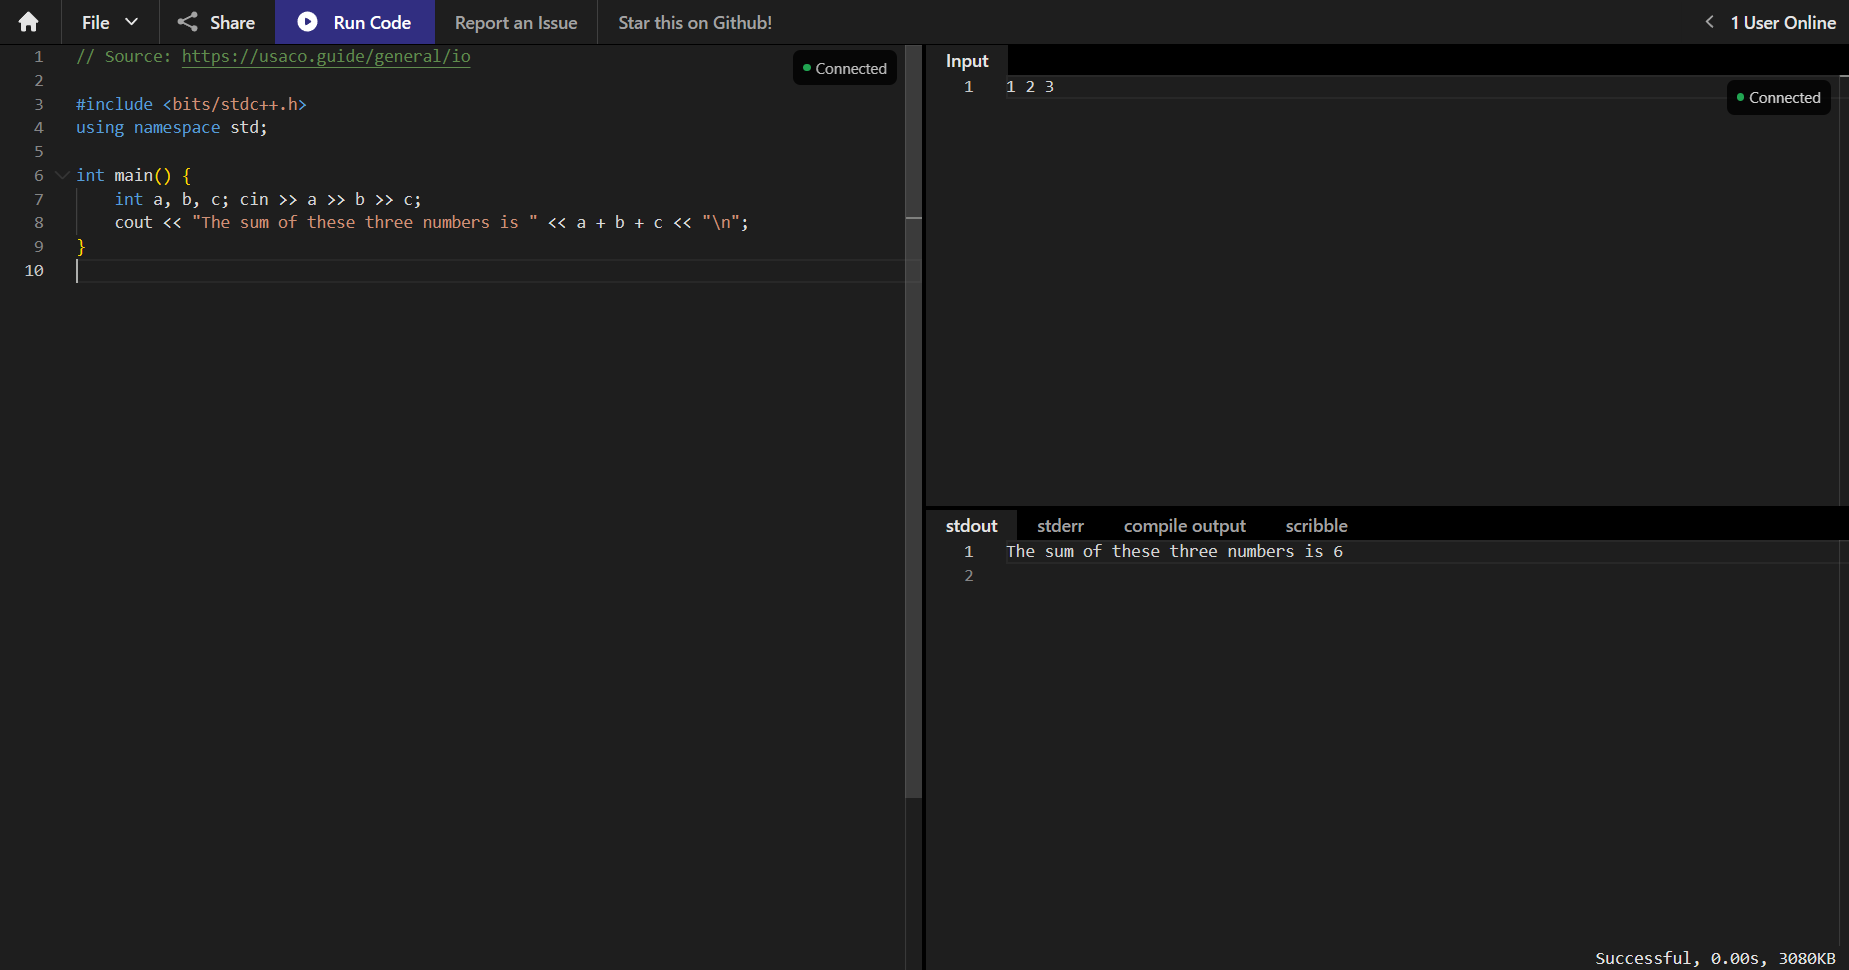The image size is (1849, 970).
Task: Click the green Connected indicator on the editor
Action: coord(844,67)
